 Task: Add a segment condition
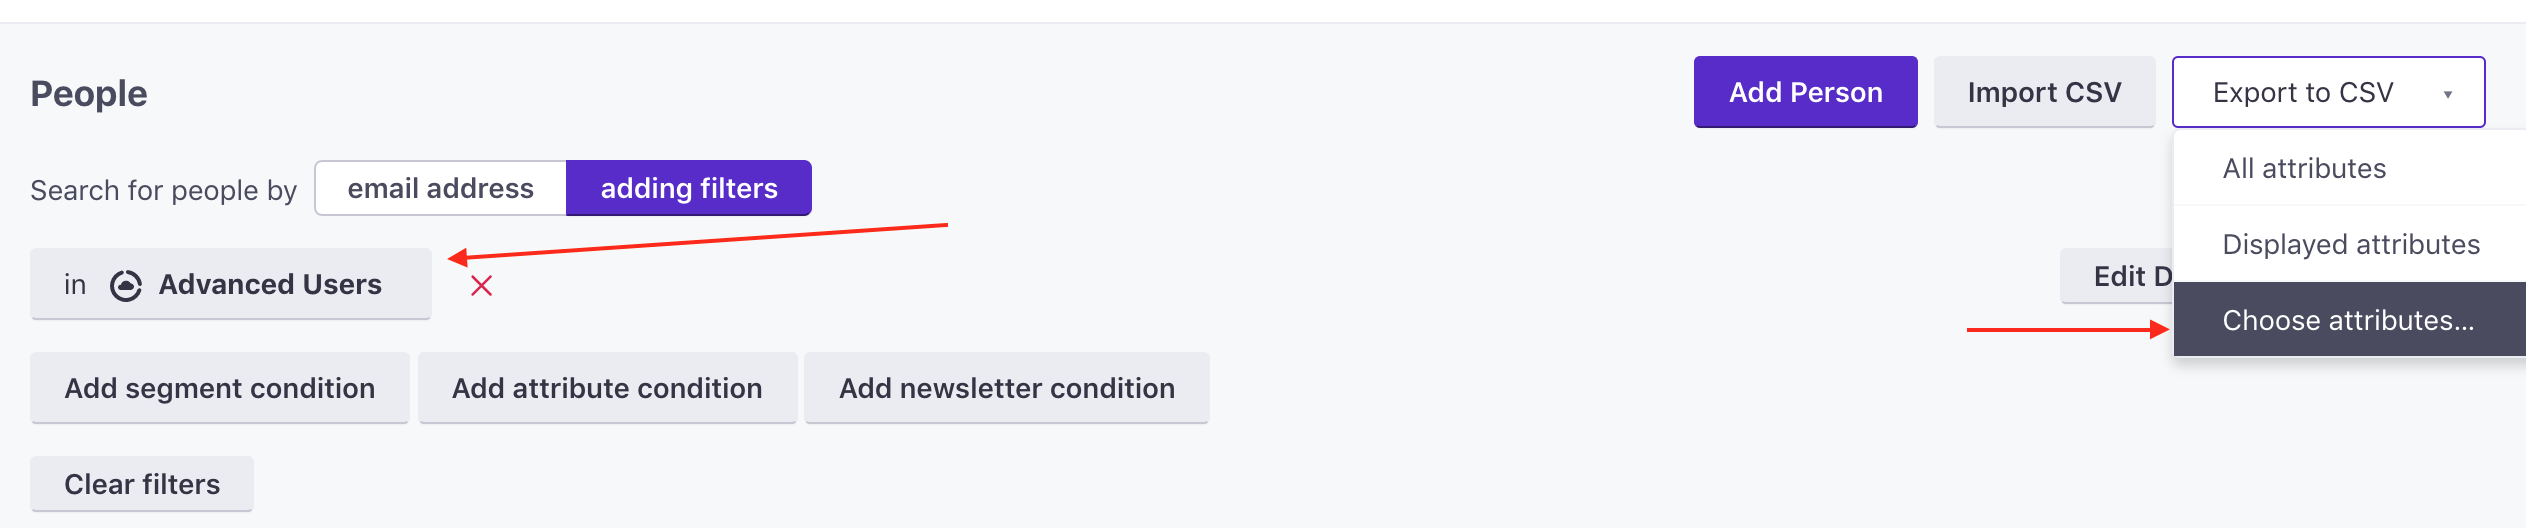[x=220, y=388]
